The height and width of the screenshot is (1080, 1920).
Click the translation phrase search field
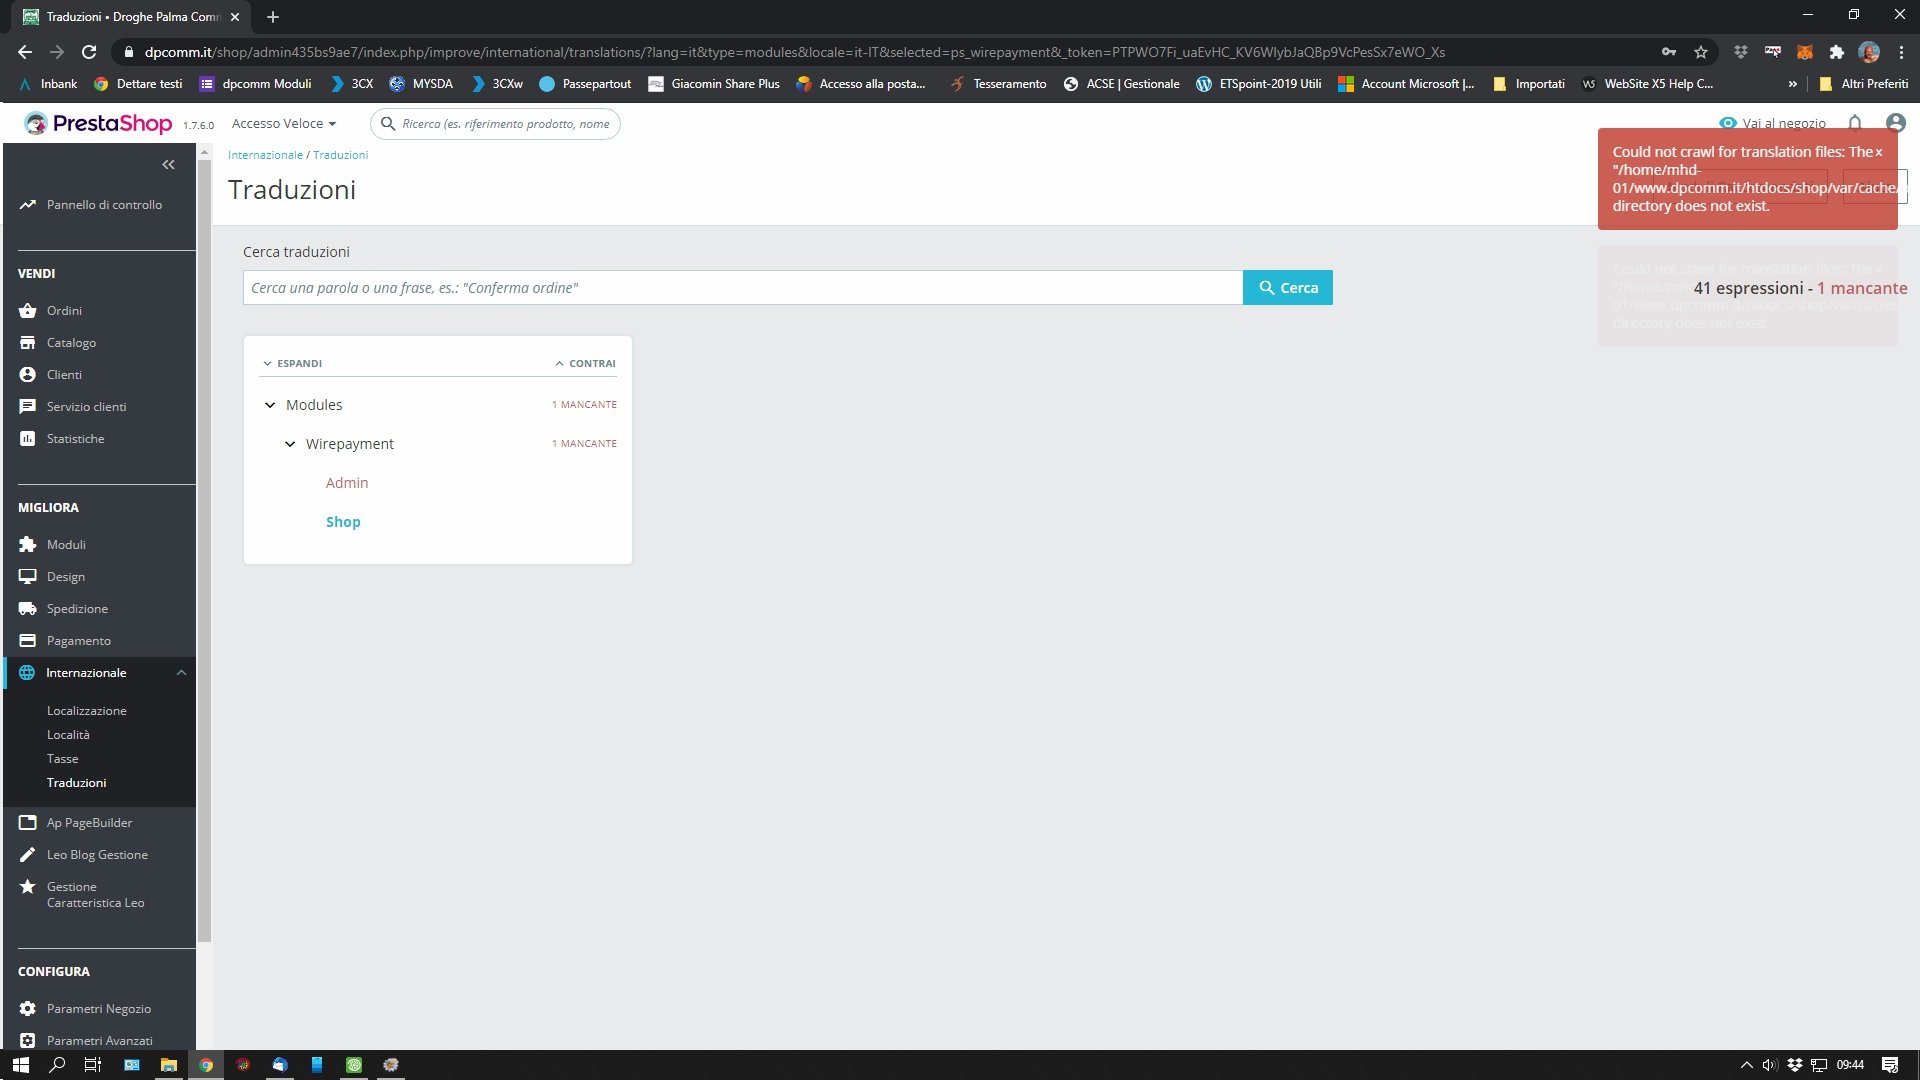[742, 288]
